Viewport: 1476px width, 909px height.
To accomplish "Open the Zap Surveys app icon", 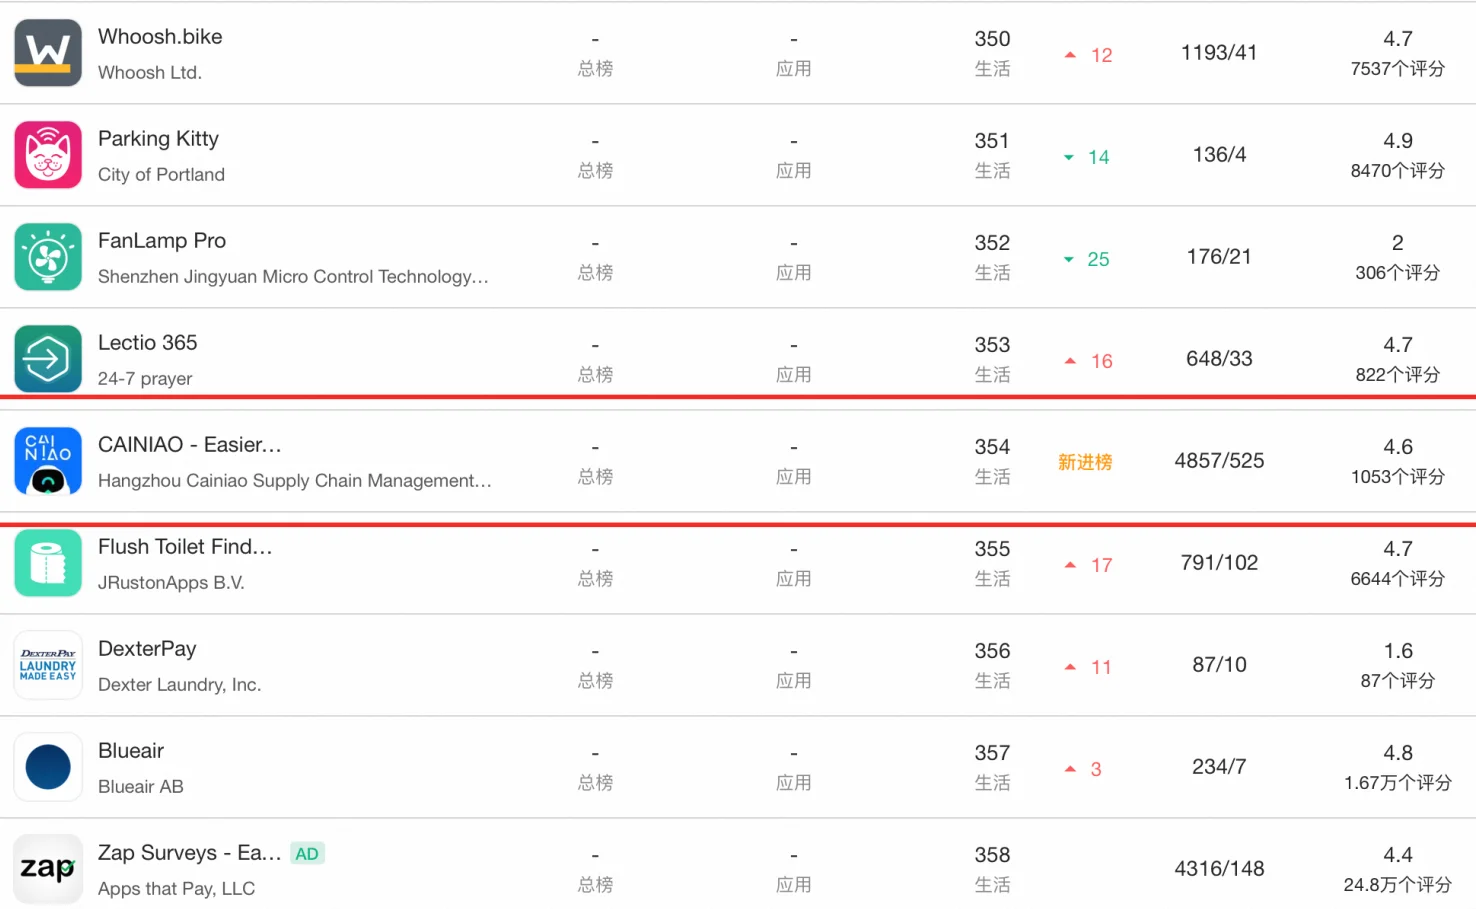I will [48, 868].
